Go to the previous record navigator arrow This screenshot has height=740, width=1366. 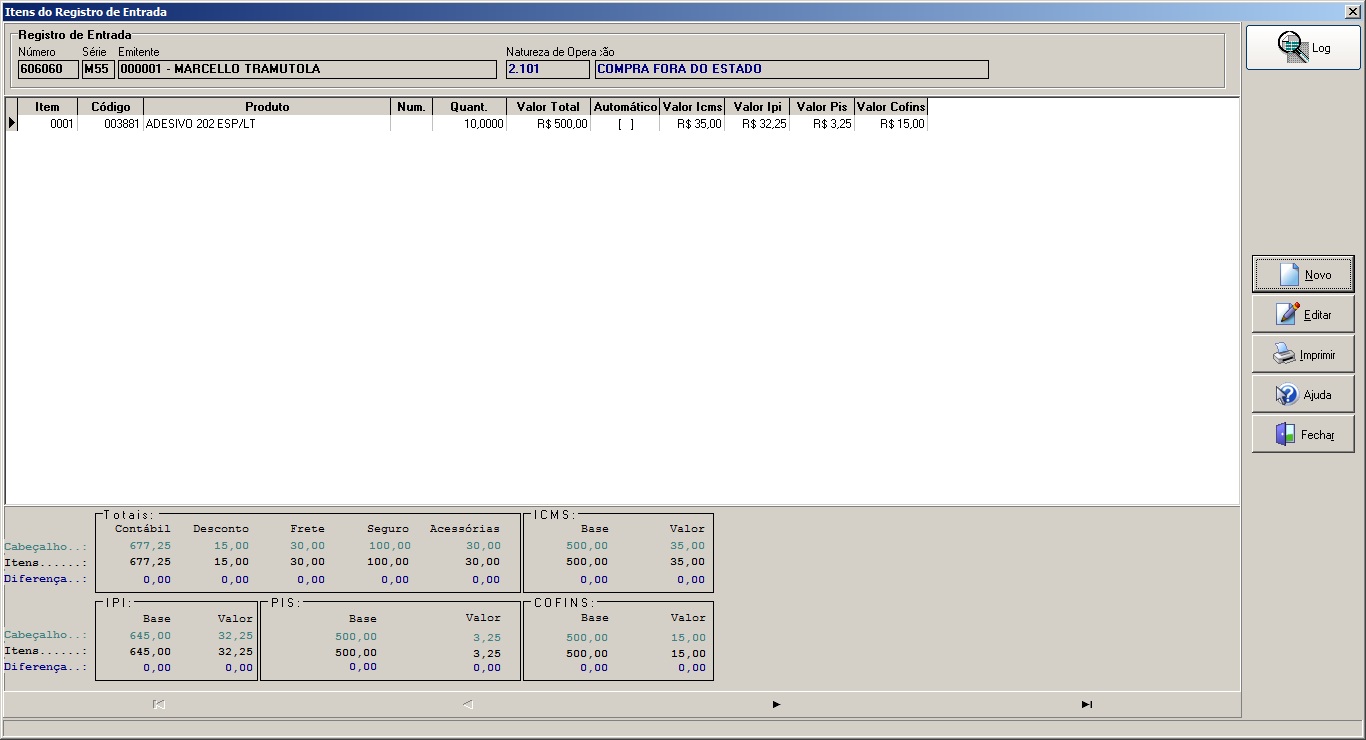pyautogui.click(x=467, y=704)
